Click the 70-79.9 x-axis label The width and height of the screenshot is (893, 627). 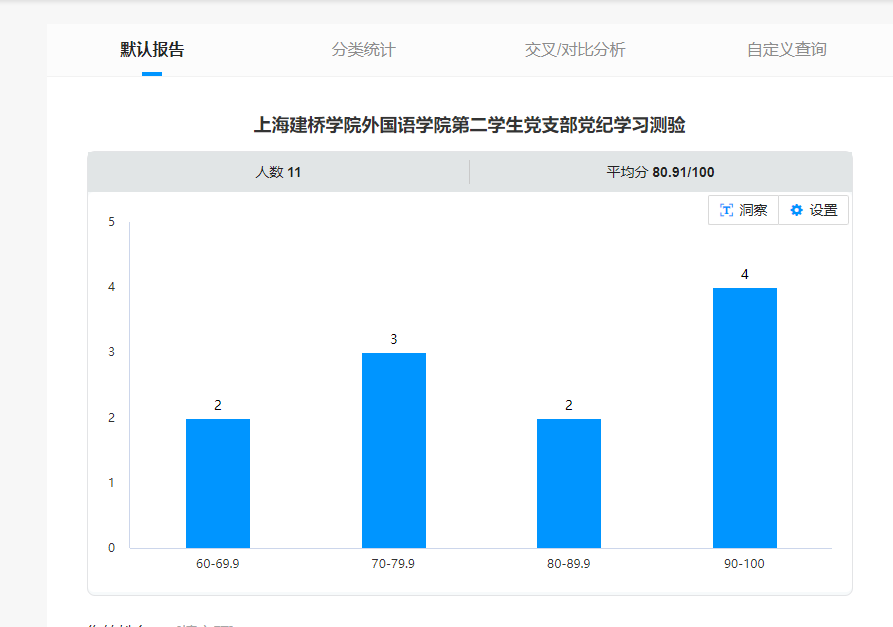point(393,564)
